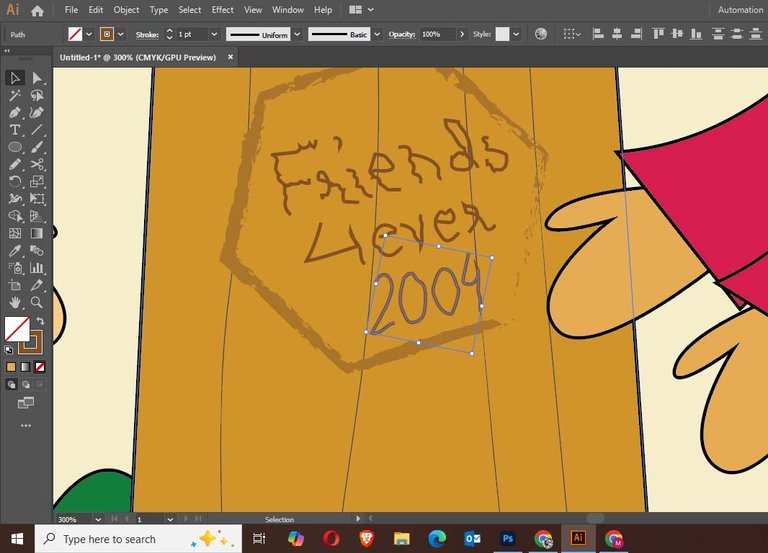Click the toolbox Fill swatch
The image size is (768, 553).
coord(17,329)
